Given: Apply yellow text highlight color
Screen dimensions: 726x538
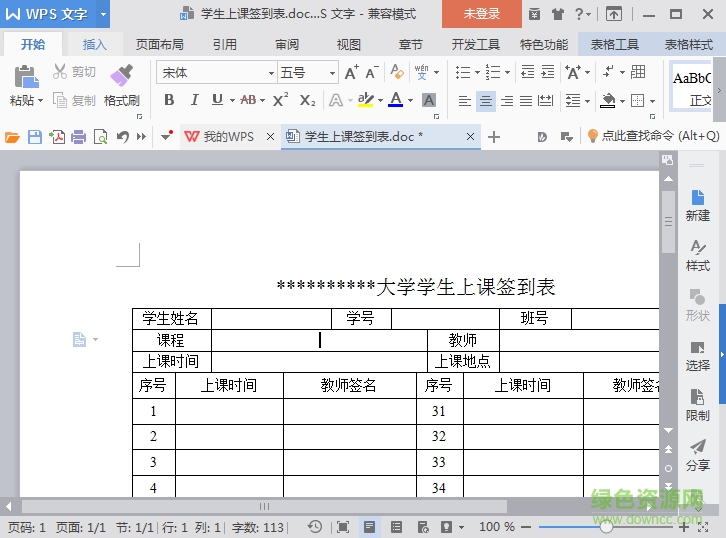Looking at the screenshot, I should tap(365, 100).
